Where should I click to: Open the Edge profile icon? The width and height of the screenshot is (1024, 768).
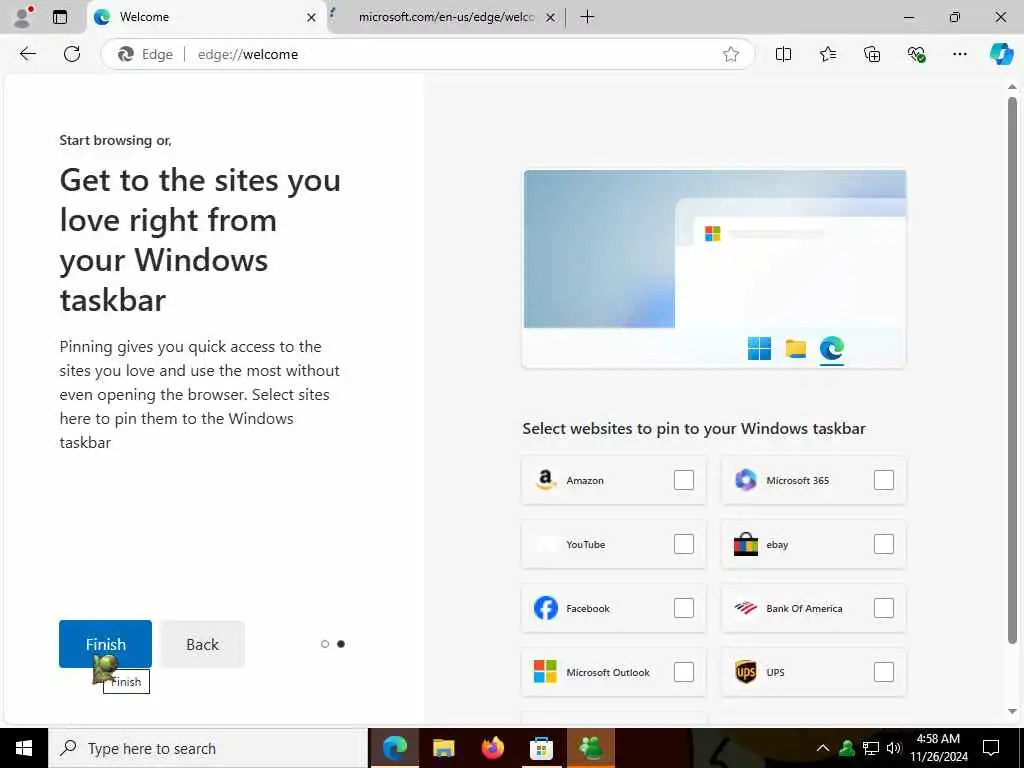pyautogui.click(x=23, y=17)
